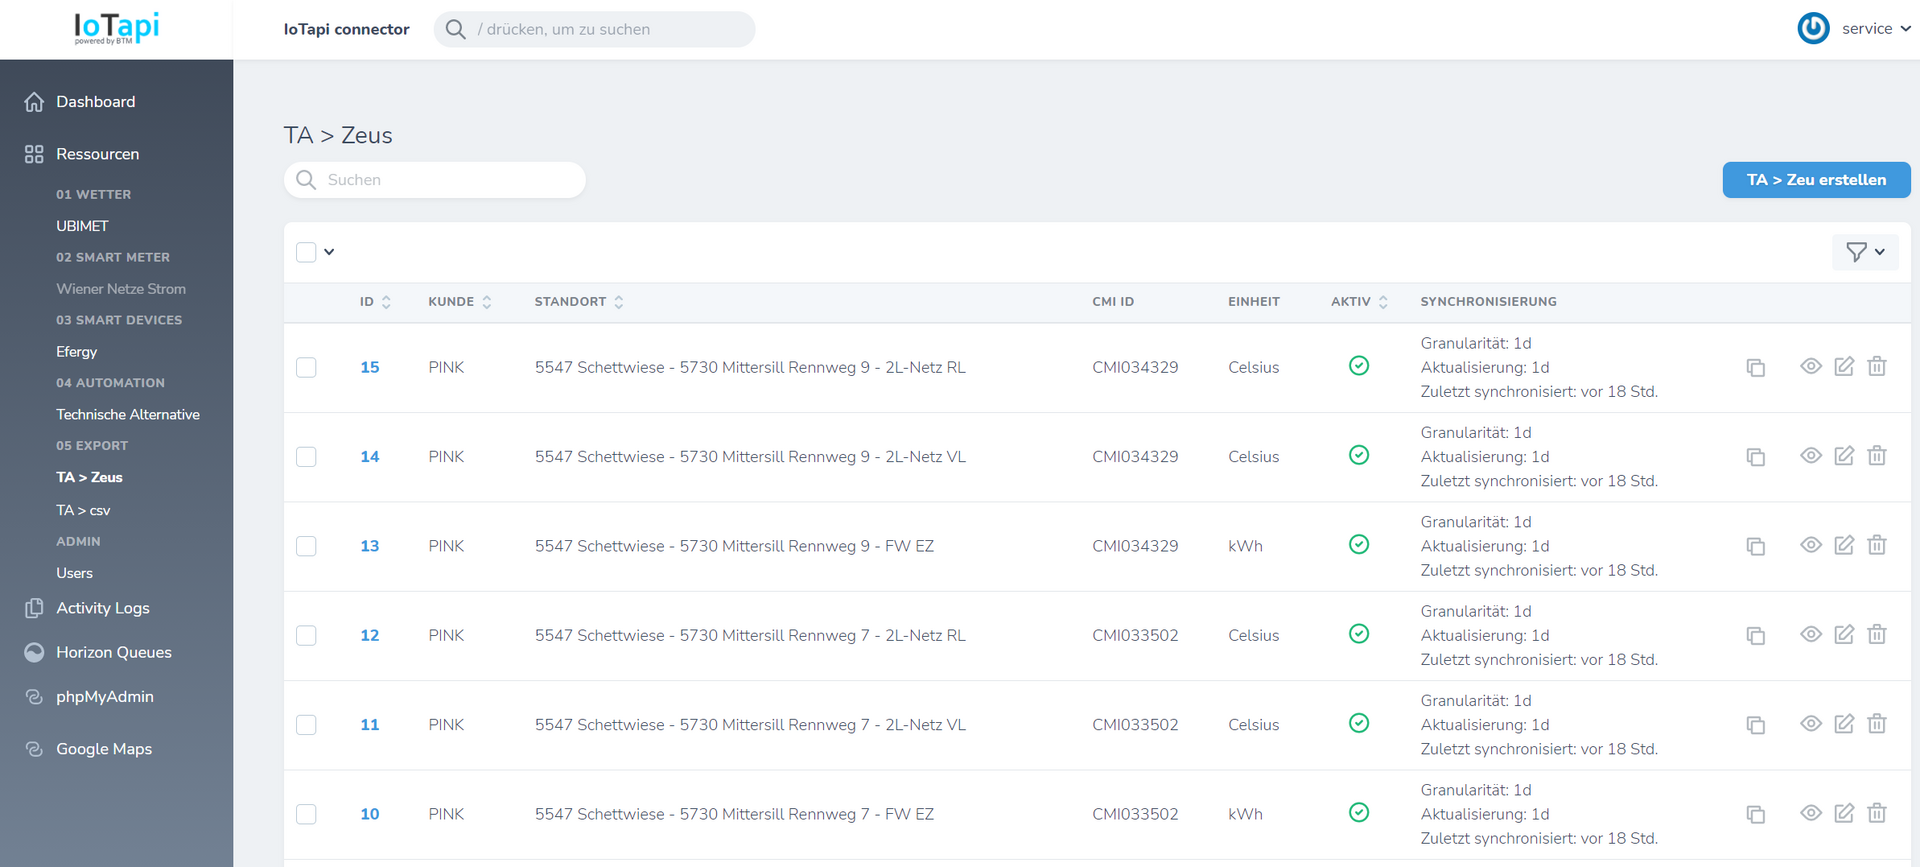Check the select-all checkbox in table header
Image resolution: width=1920 pixels, height=867 pixels.
pyautogui.click(x=306, y=252)
